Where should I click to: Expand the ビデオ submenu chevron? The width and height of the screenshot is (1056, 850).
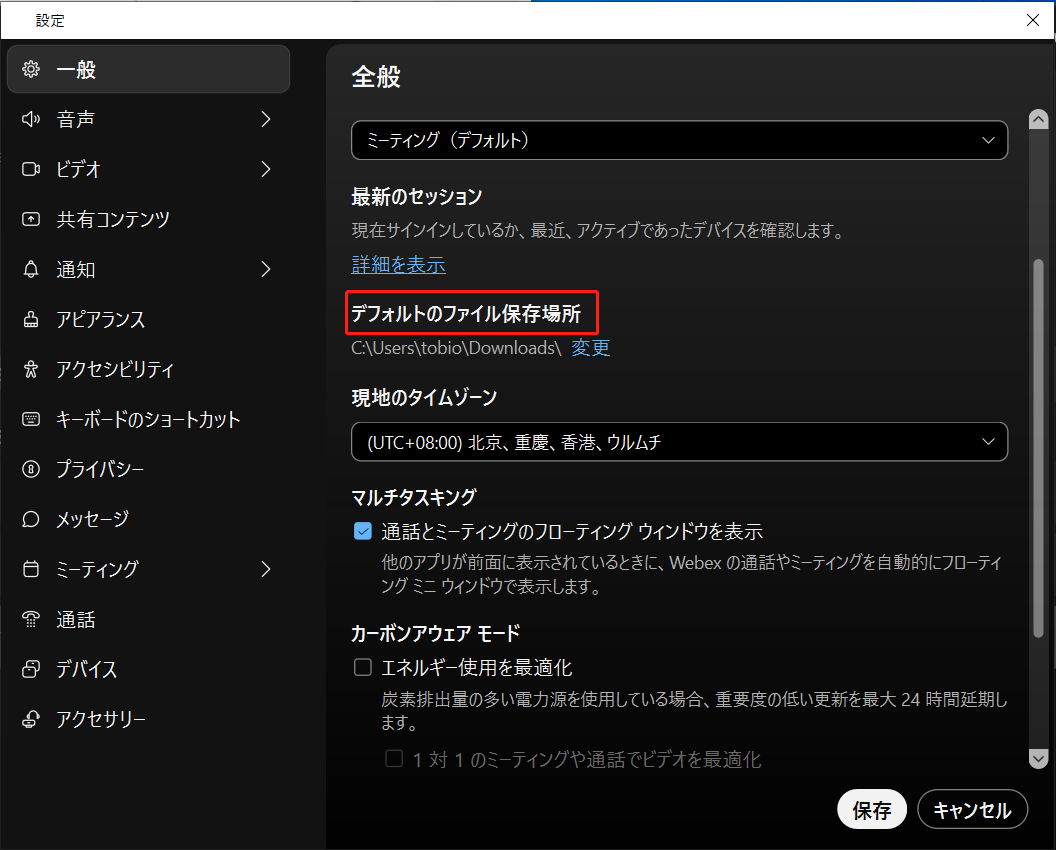tap(266, 169)
